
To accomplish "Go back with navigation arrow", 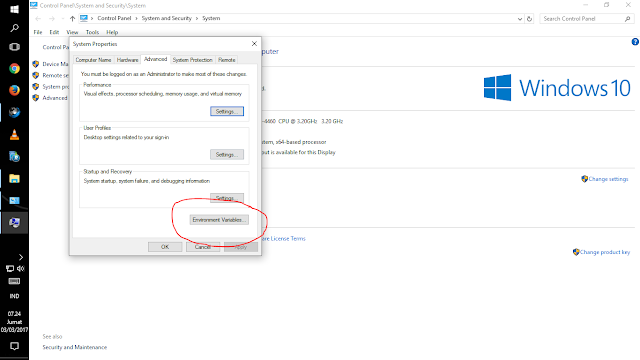I will [x=38, y=18].
